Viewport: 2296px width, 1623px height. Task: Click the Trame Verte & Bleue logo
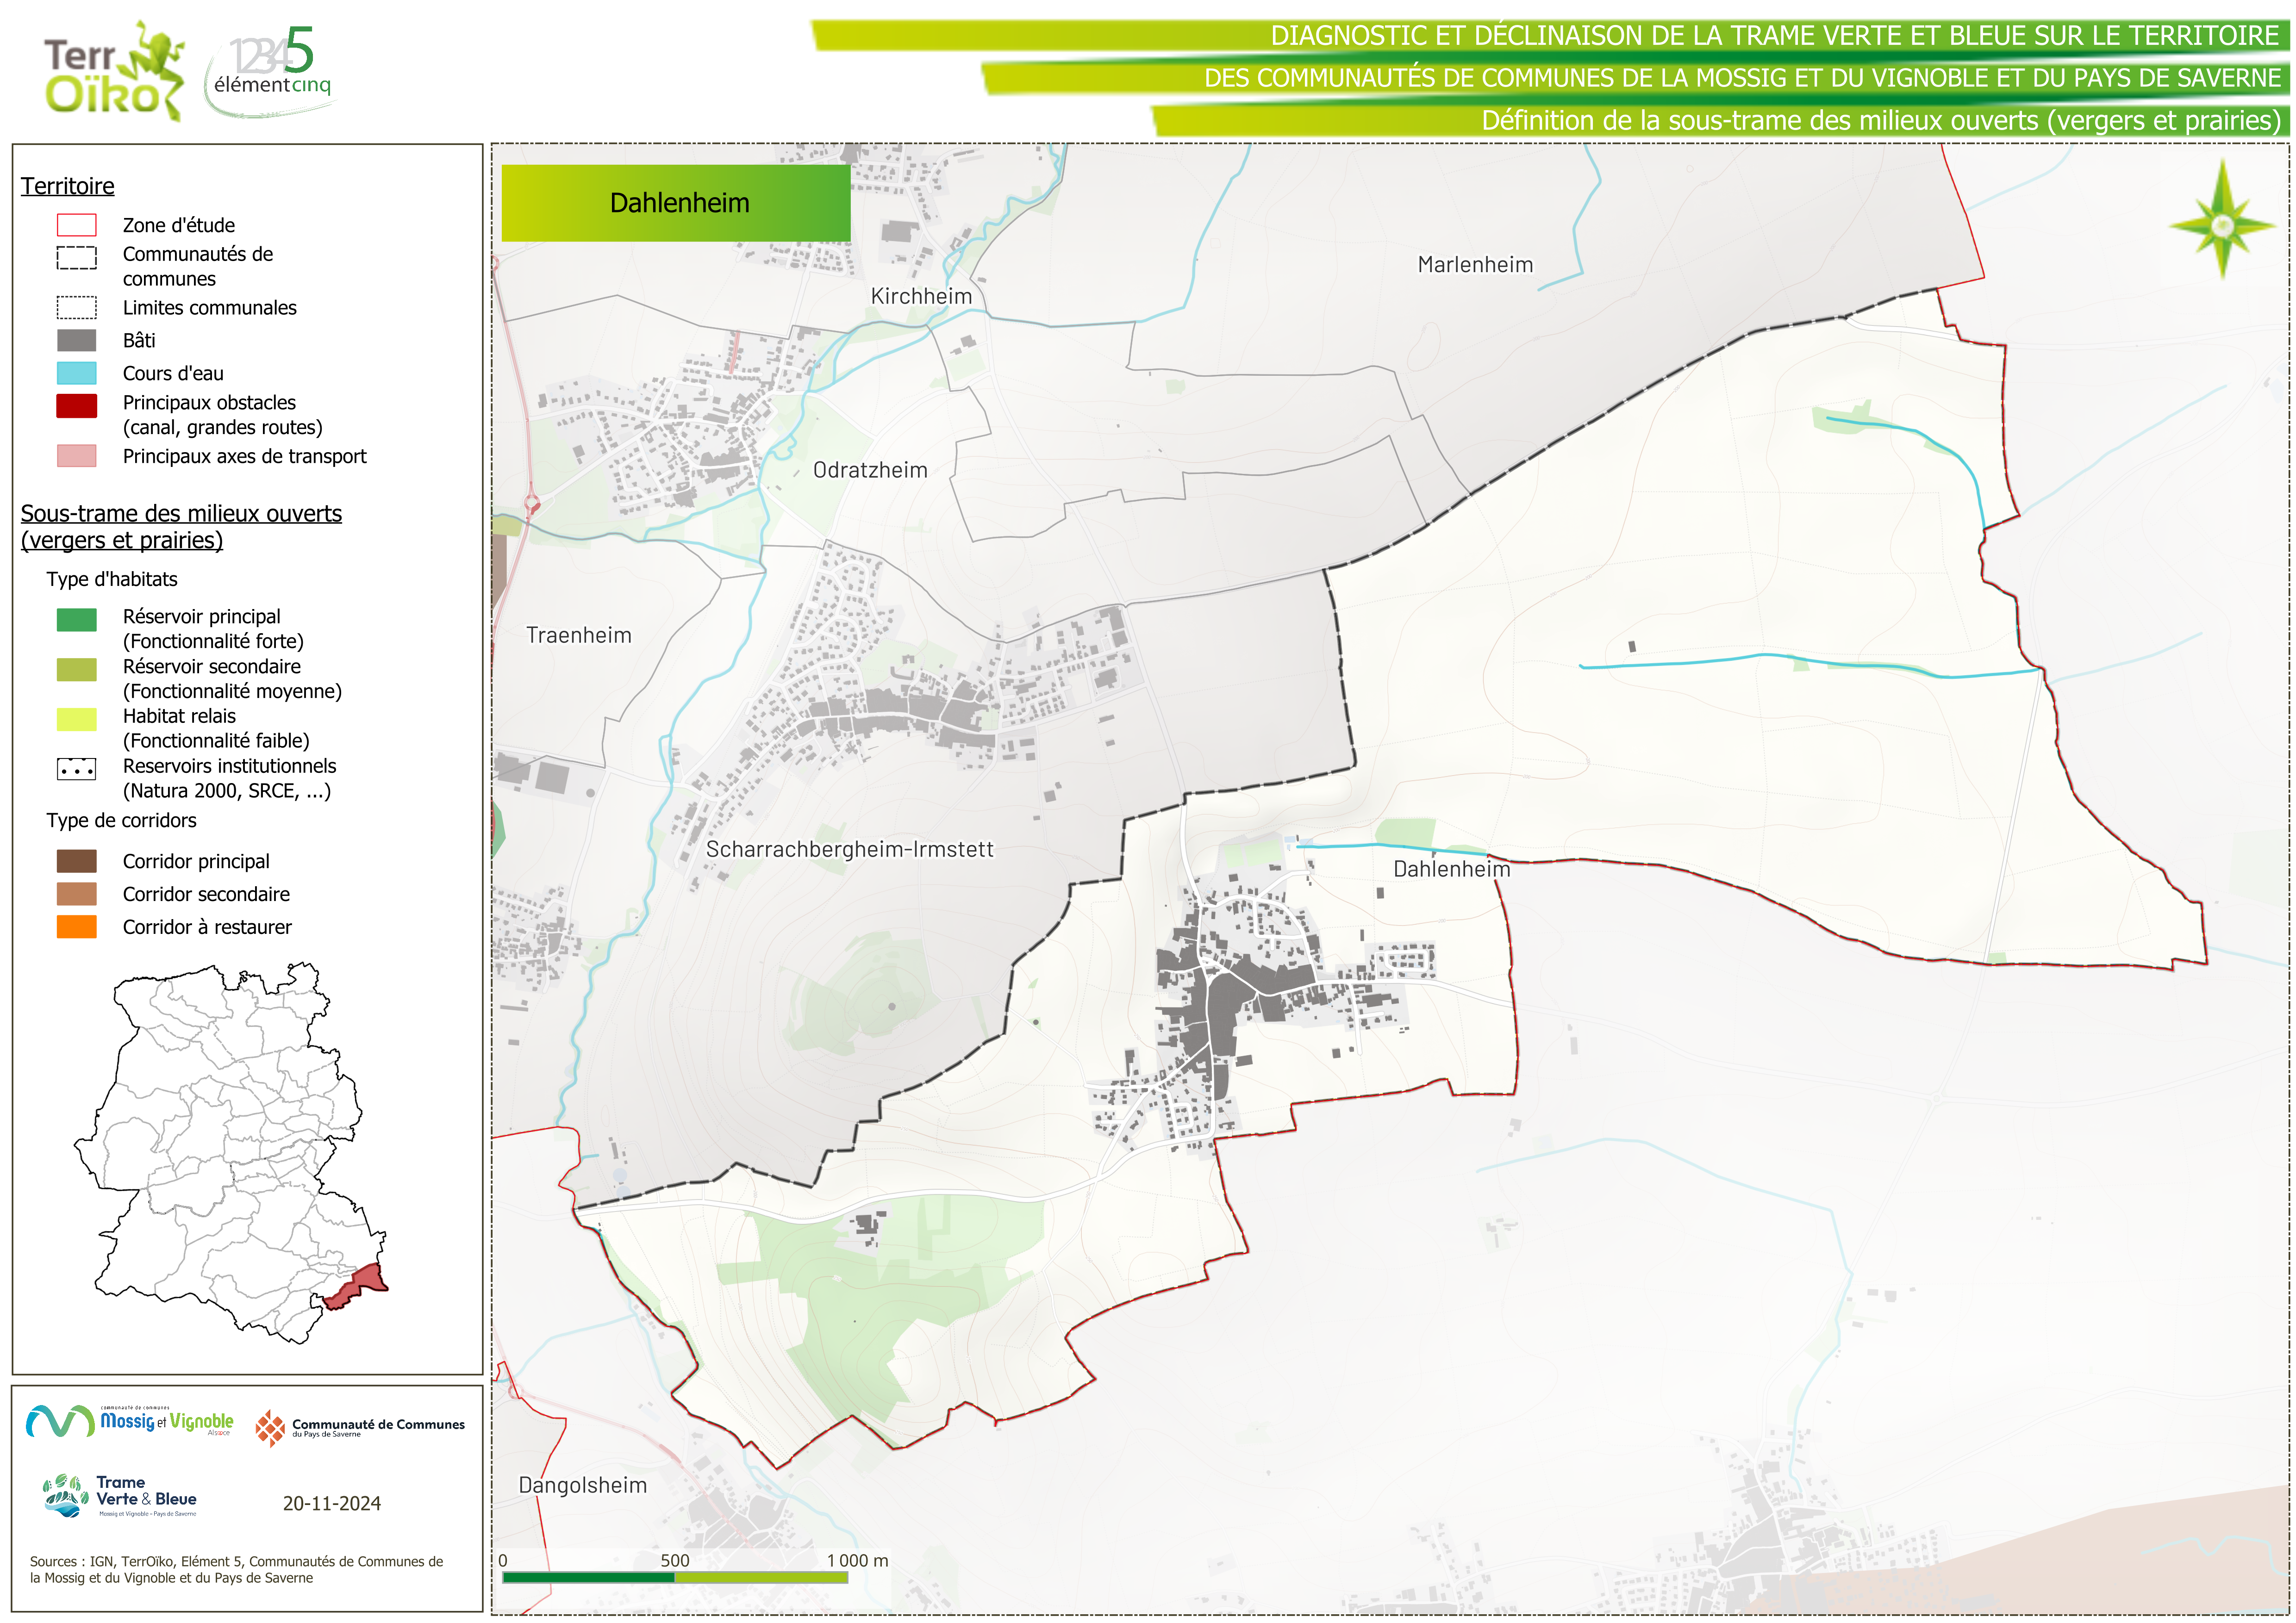pos(120,1496)
